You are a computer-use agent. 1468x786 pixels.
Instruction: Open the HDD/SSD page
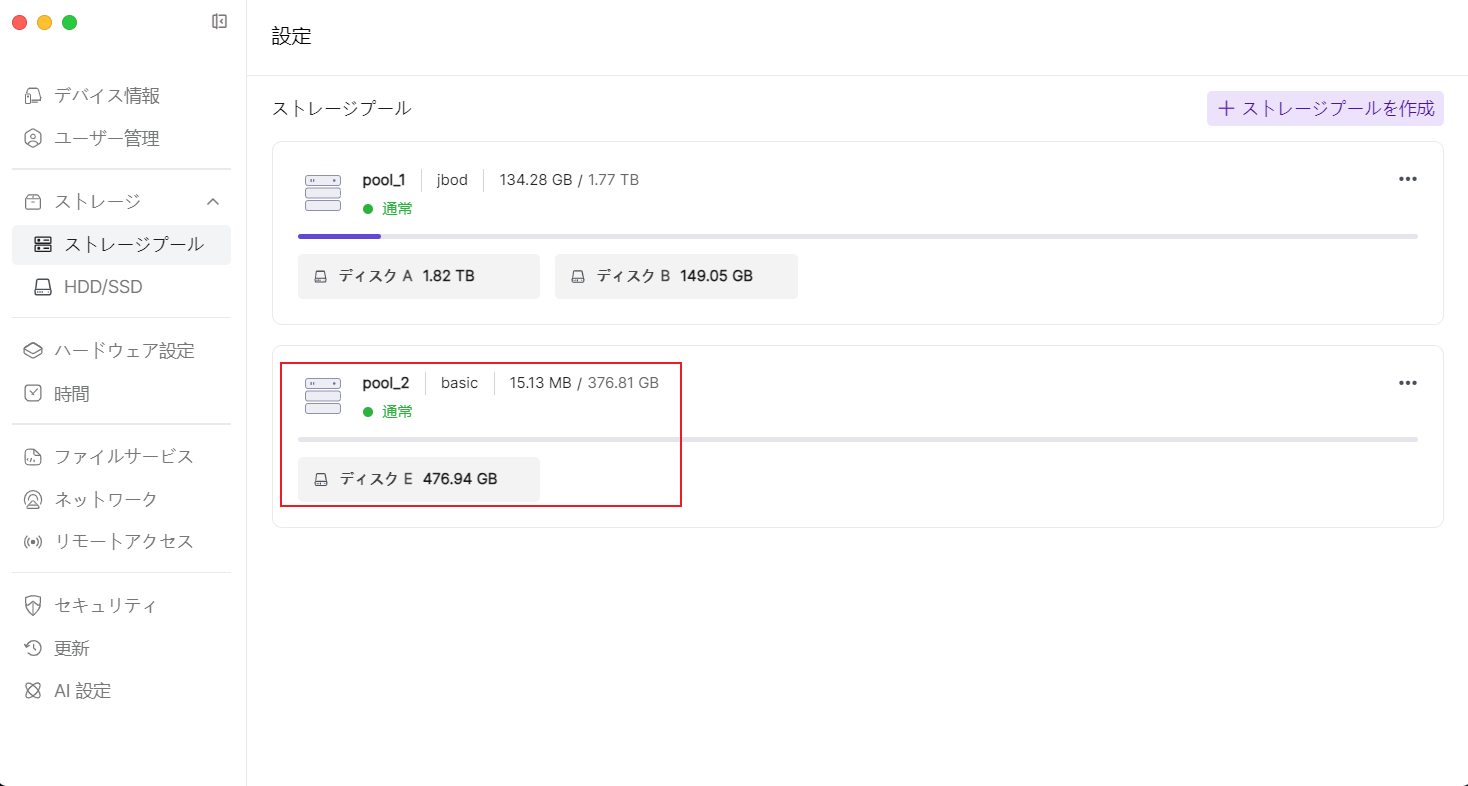[103, 288]
